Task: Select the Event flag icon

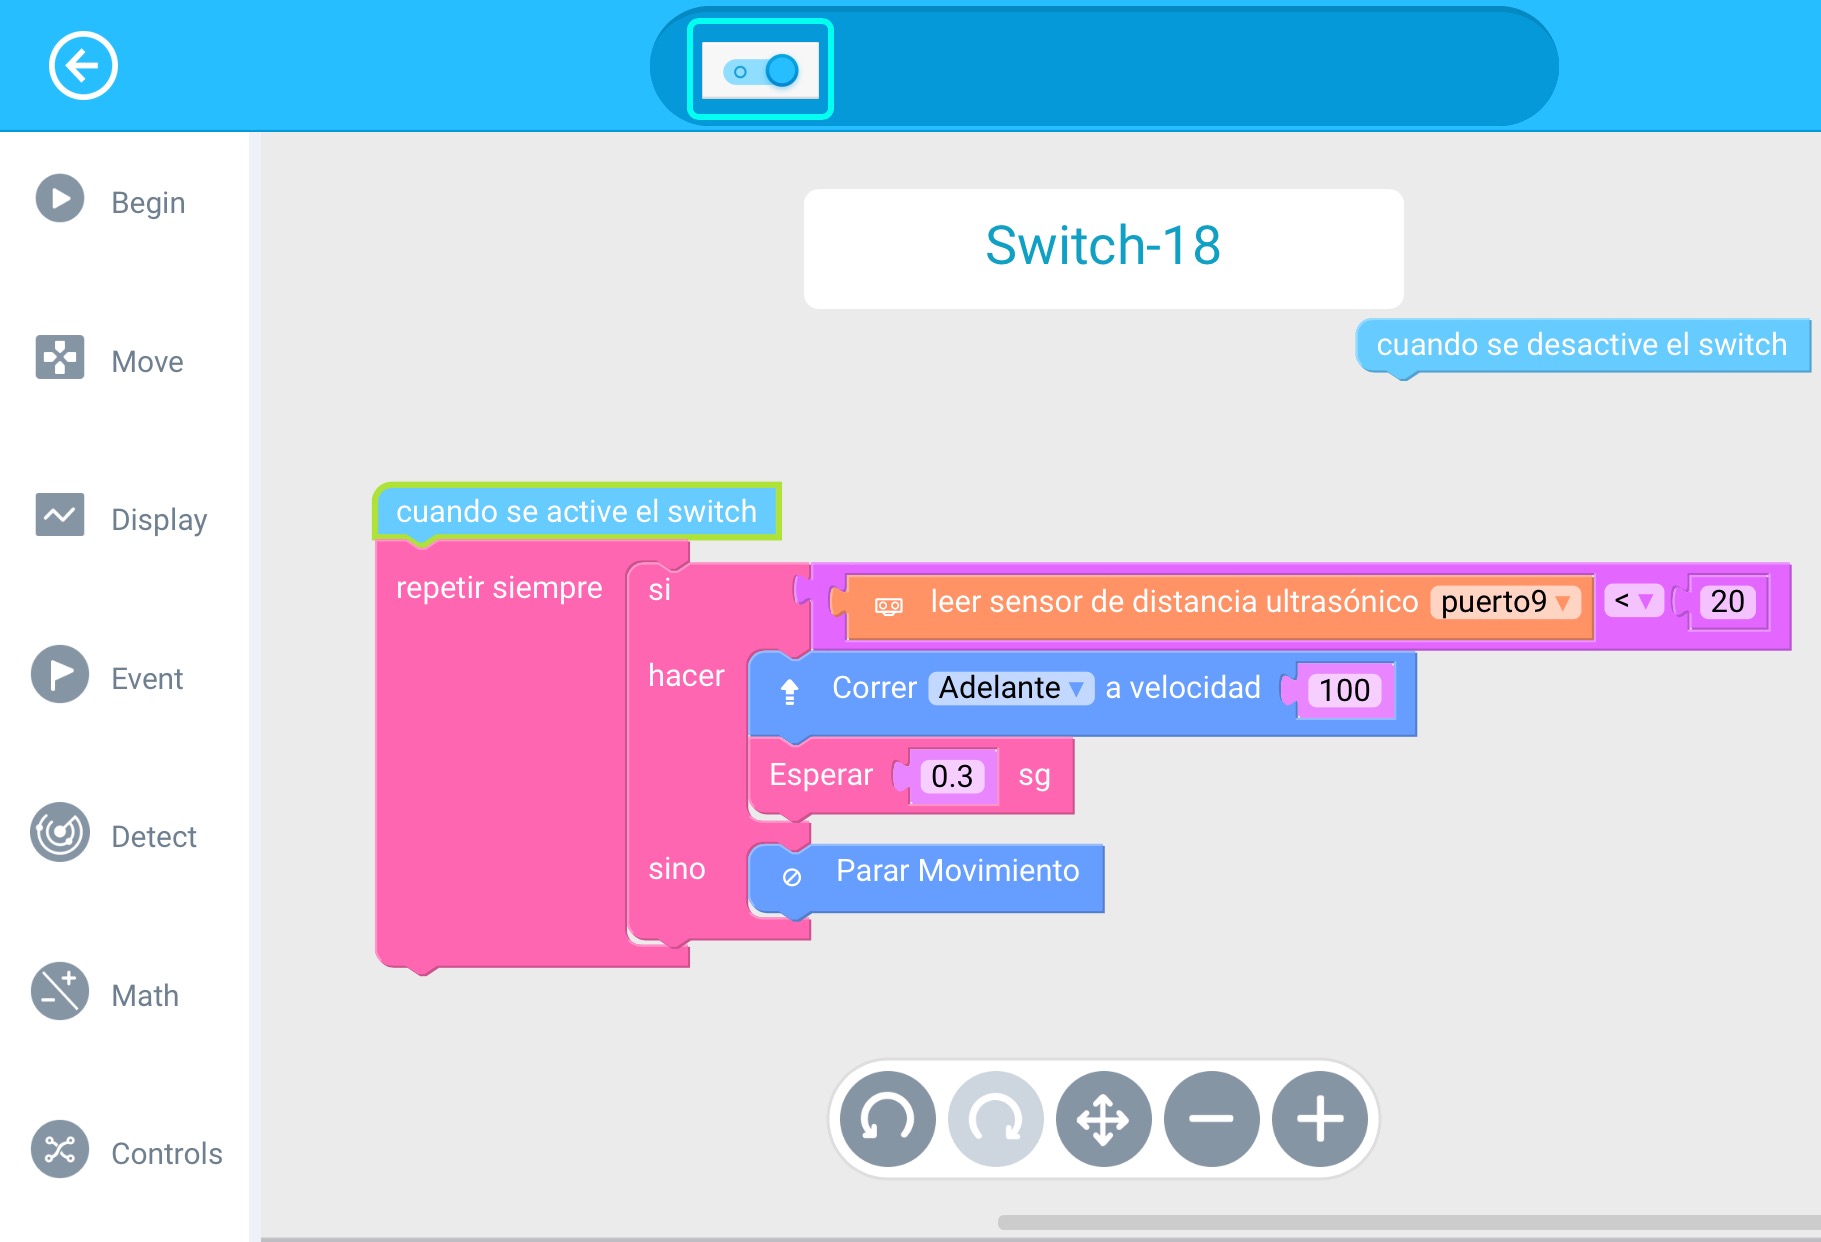Action: pyautogui.click(x=60, y=675)
